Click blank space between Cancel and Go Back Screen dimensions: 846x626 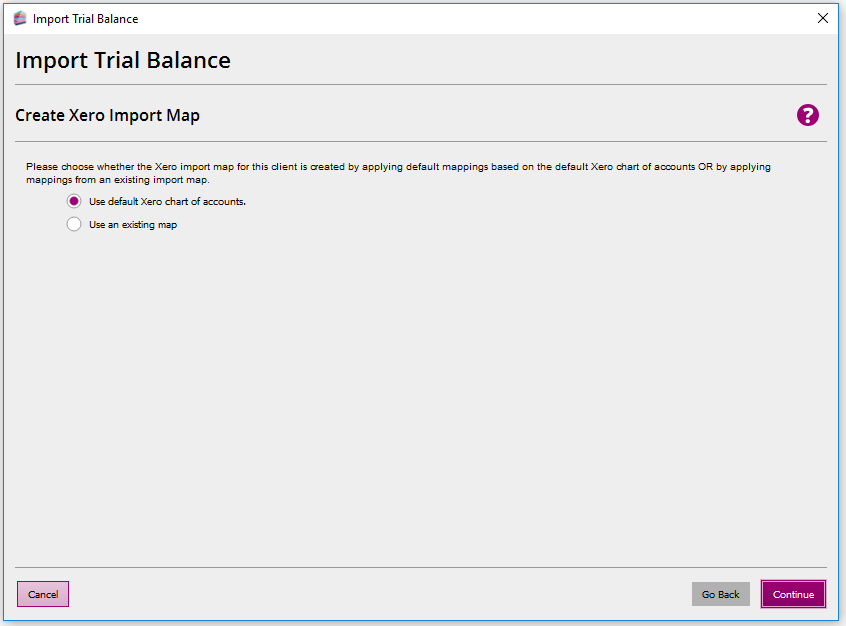(380, 594)
